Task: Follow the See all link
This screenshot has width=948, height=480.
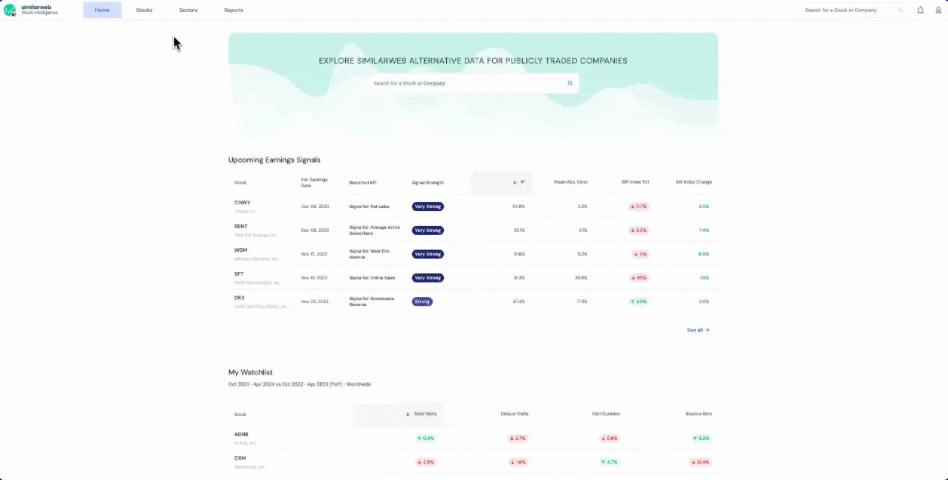Action: pyautogui.click(x=698, y=330)
